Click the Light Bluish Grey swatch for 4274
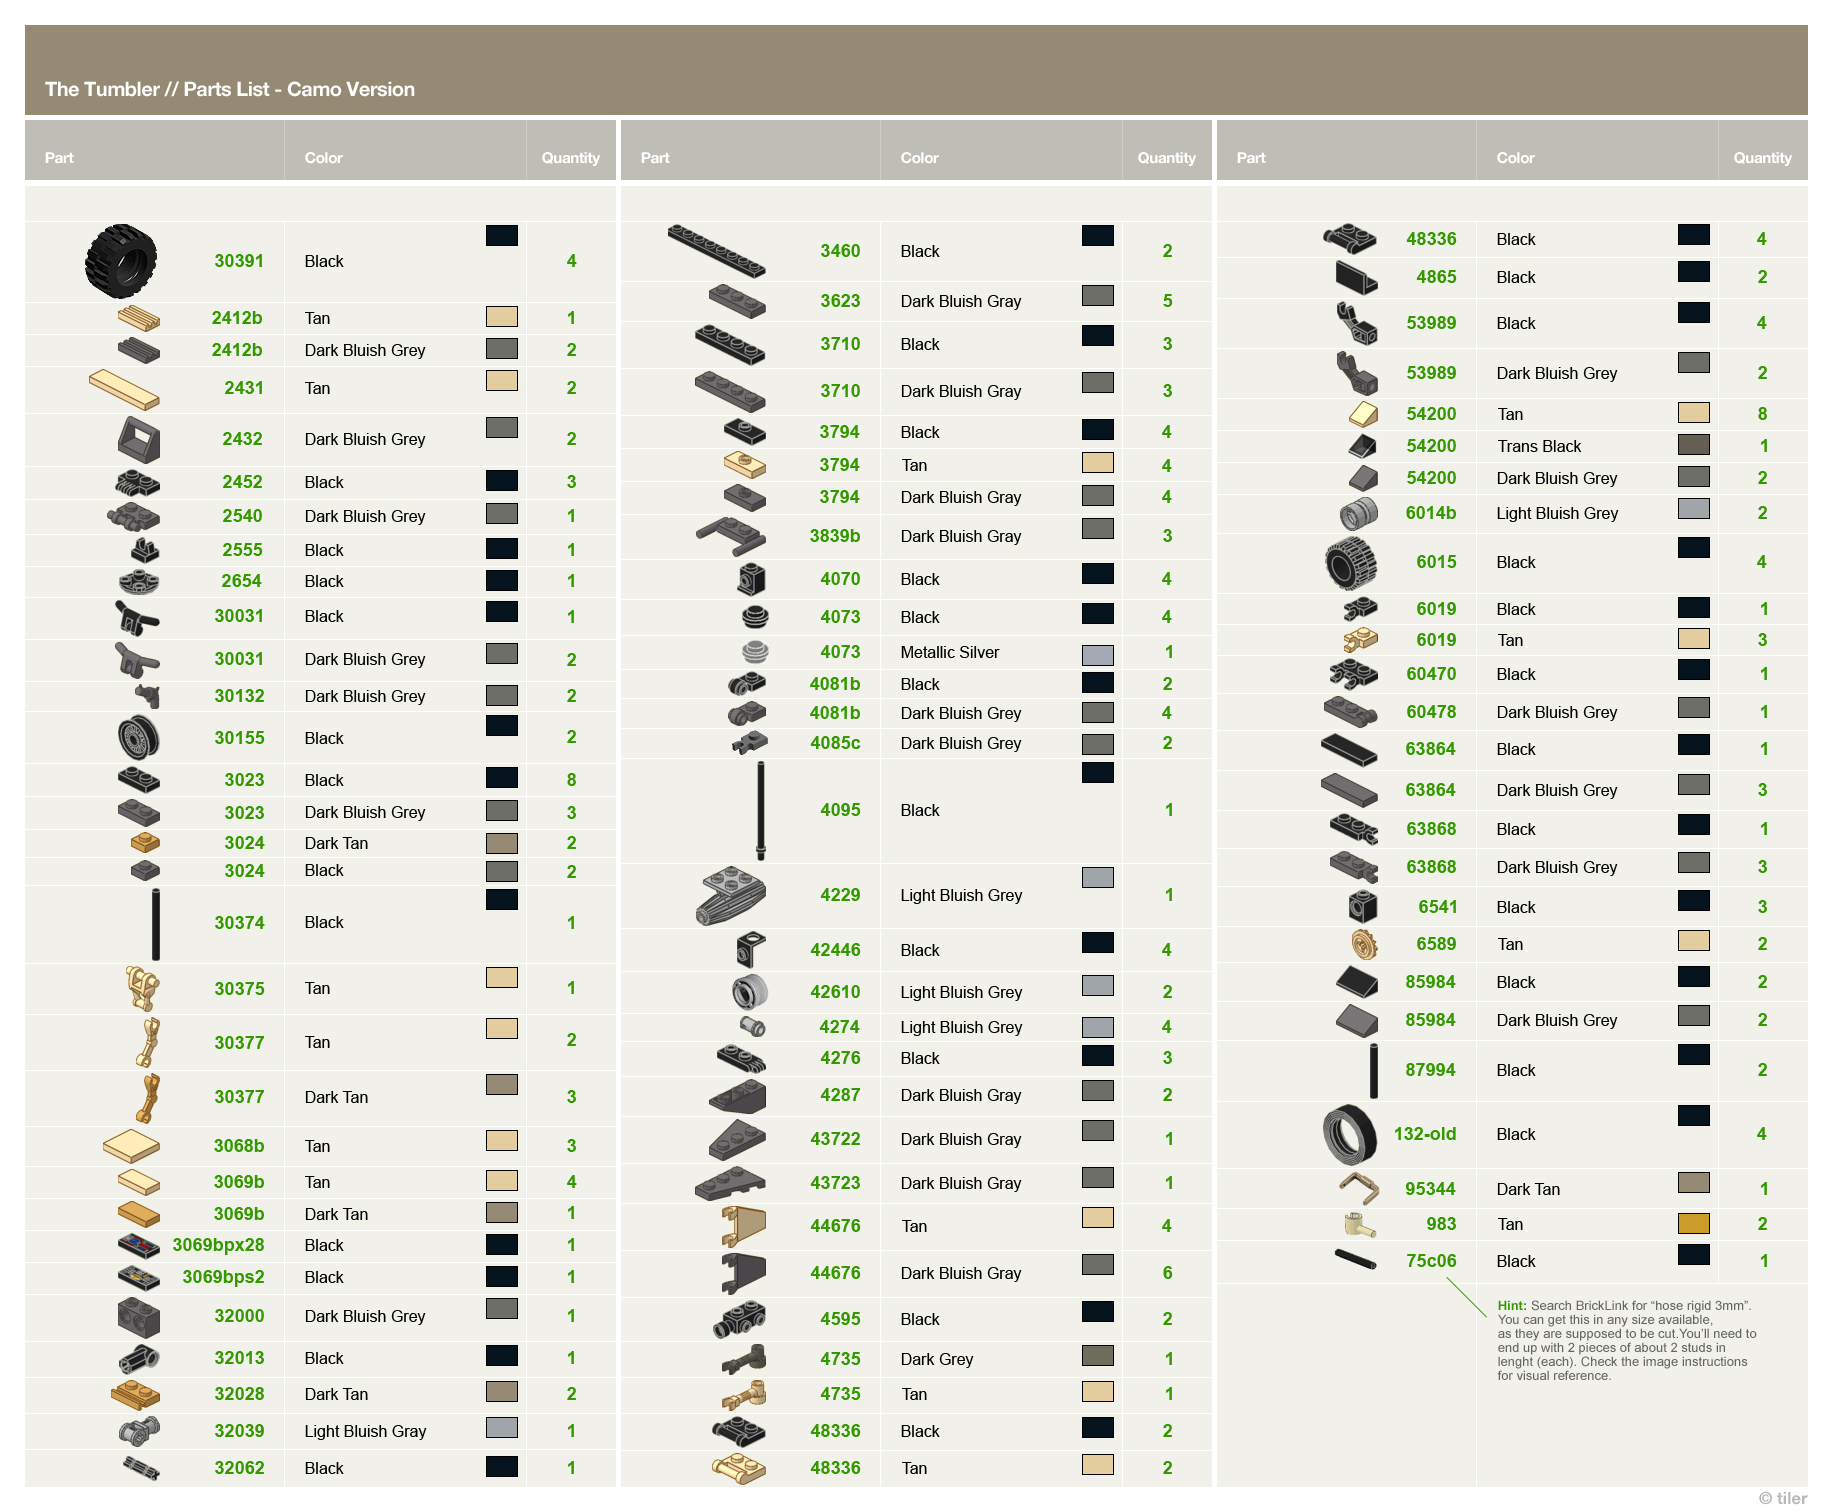The width and height of the screenshot is (1833, 1512). click(1098, 1027)
